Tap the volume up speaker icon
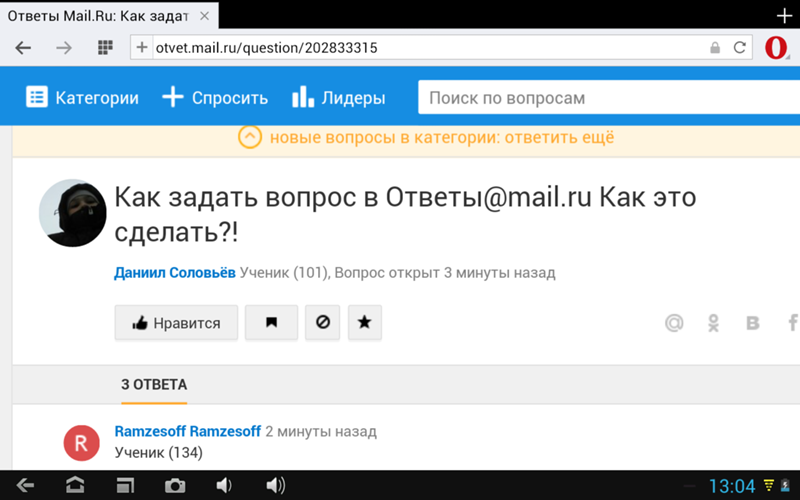Viewport: 800px width, 500px height. pos(276,485)
